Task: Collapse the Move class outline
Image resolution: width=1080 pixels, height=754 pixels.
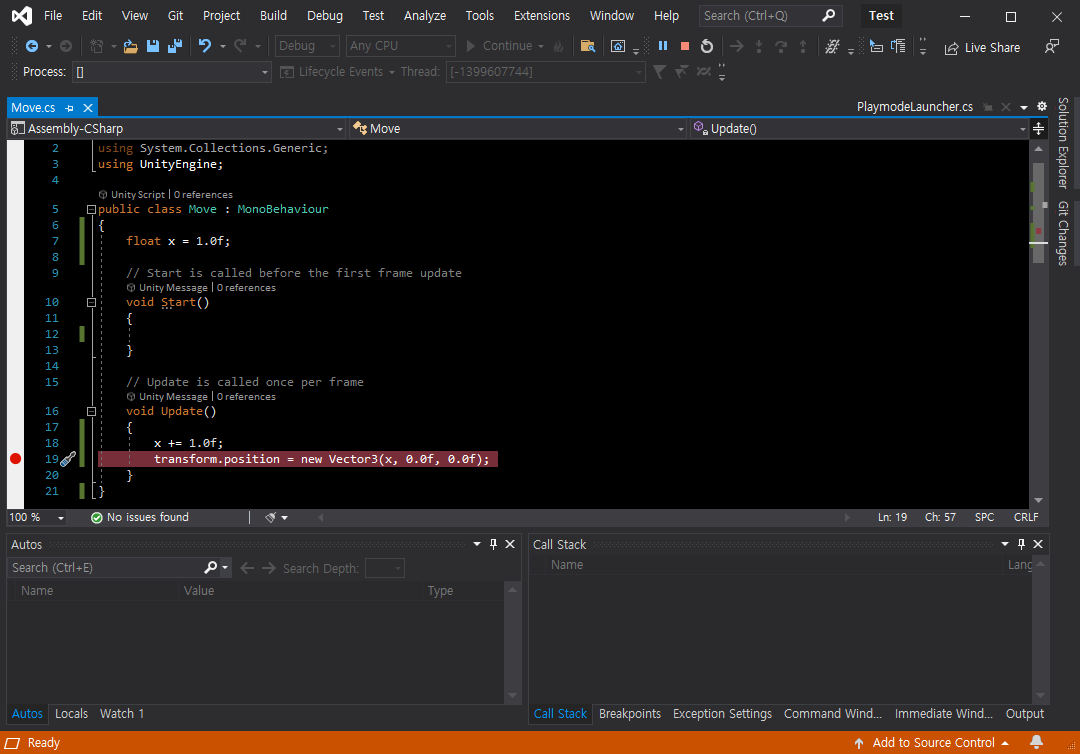Action: (x=91, y=209)
